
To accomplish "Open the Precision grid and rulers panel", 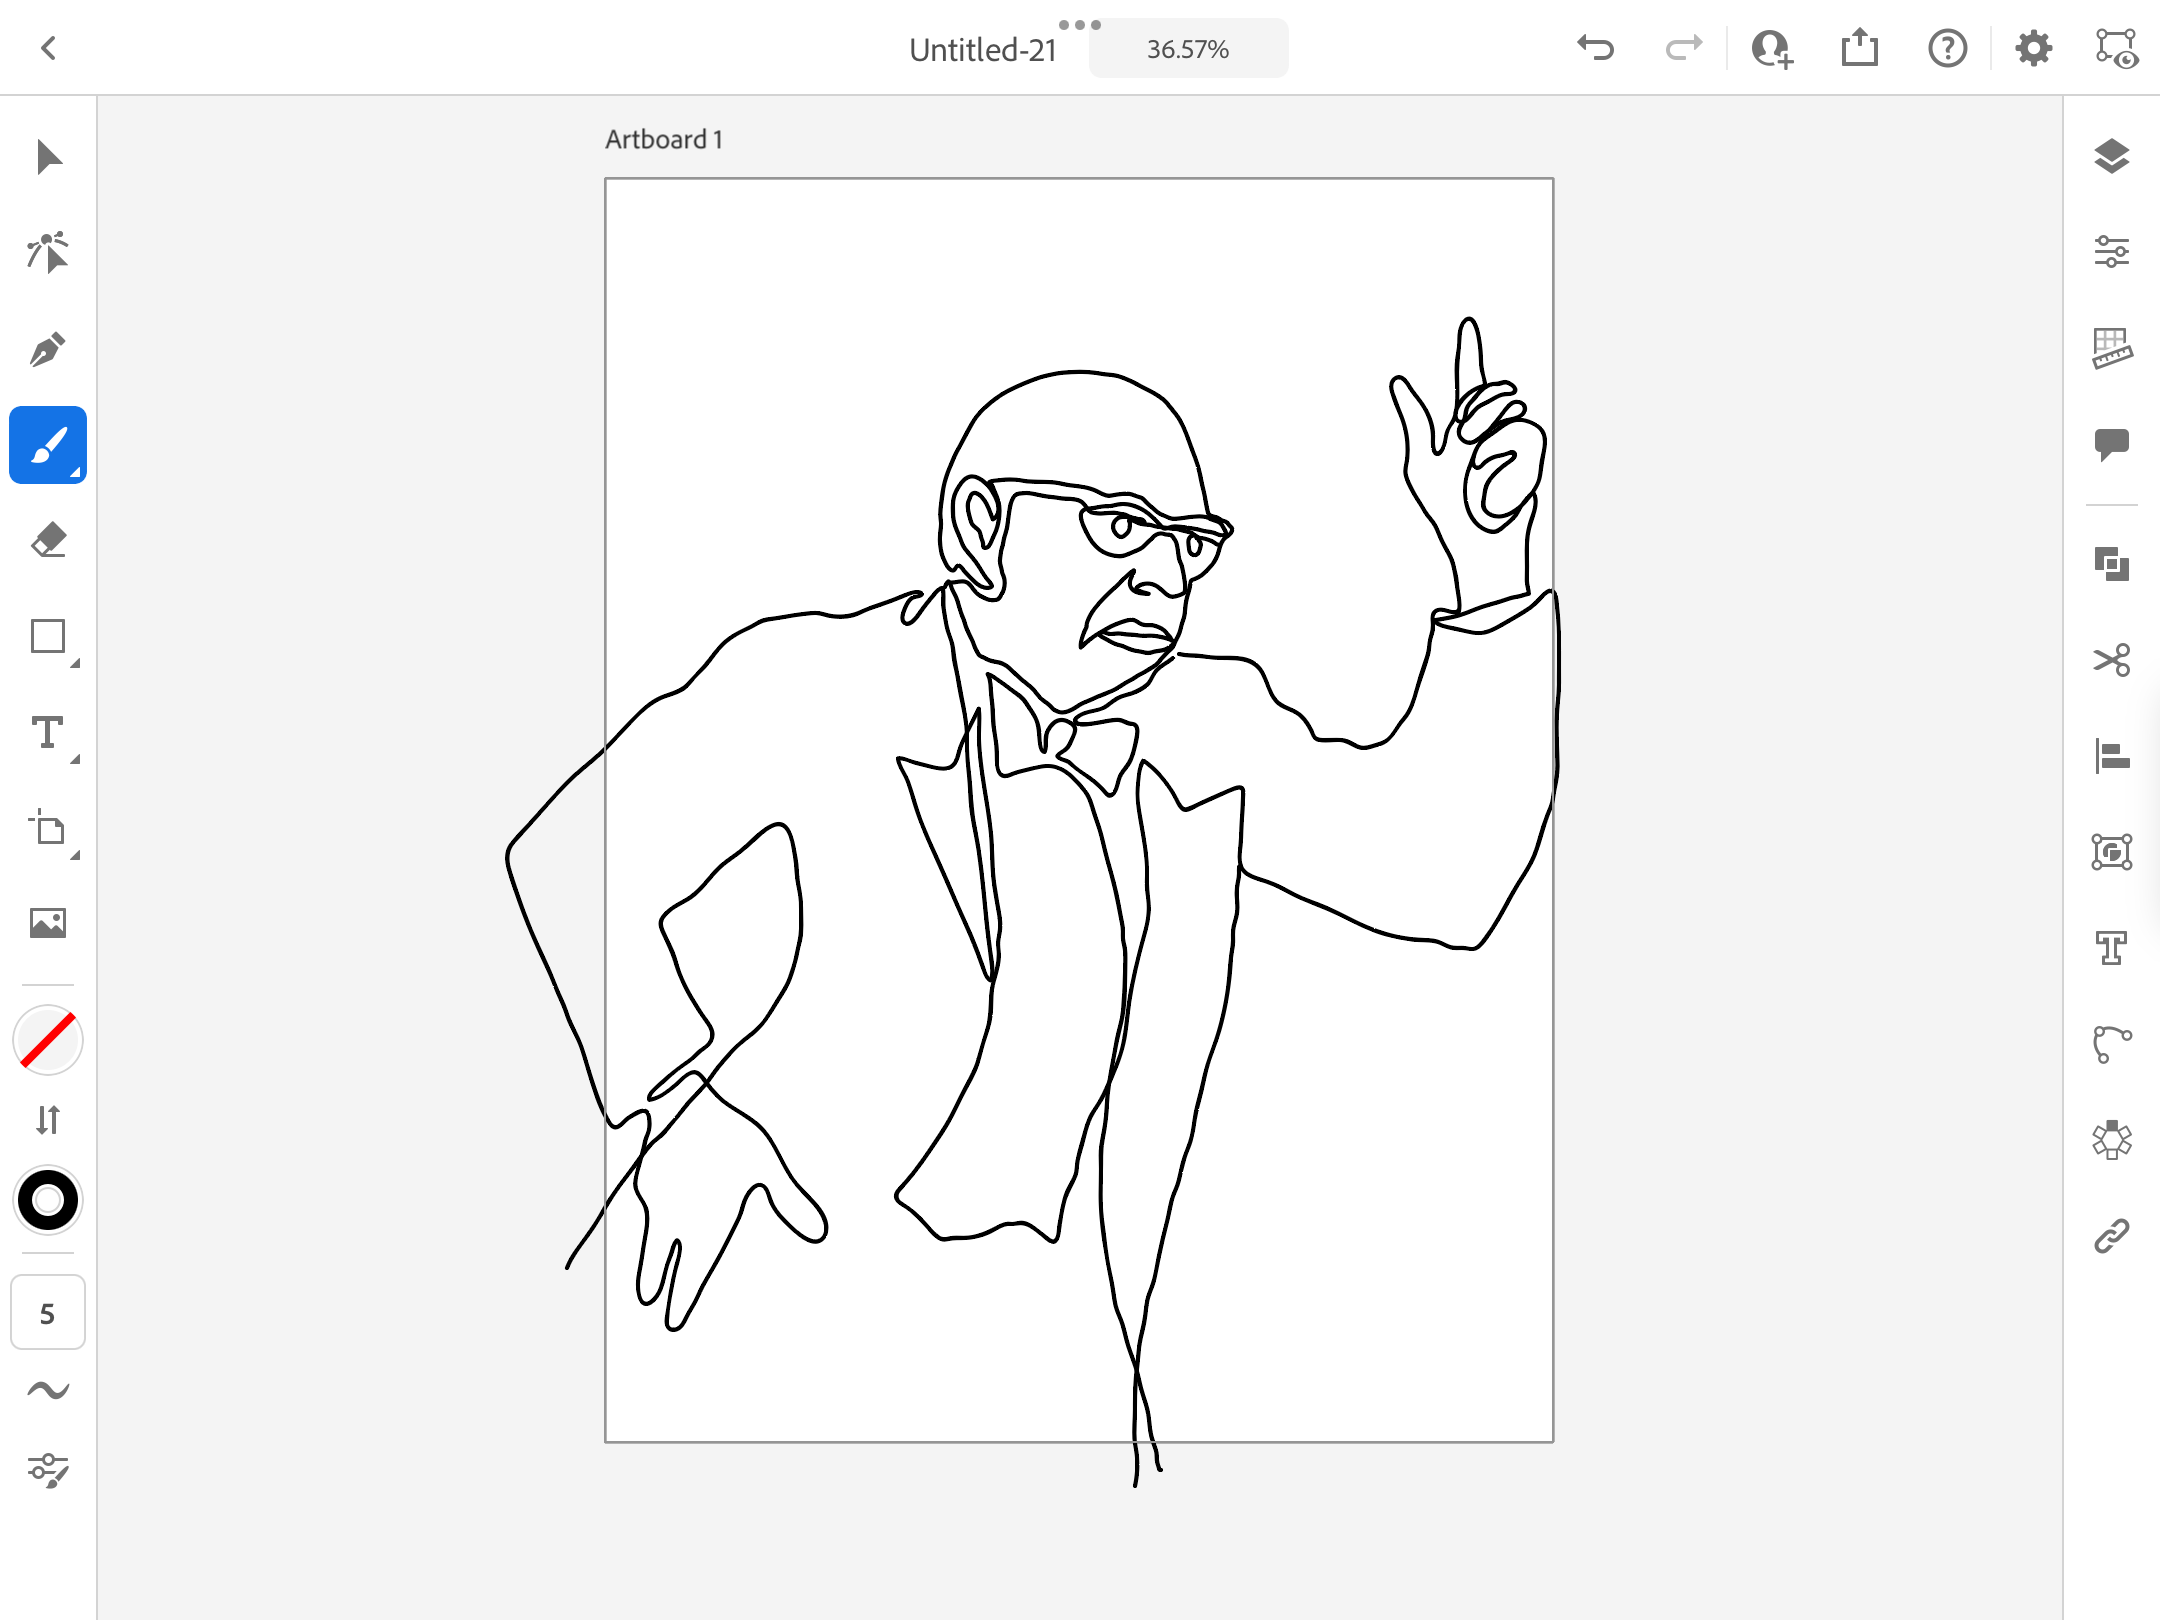I will [2111, 348].
